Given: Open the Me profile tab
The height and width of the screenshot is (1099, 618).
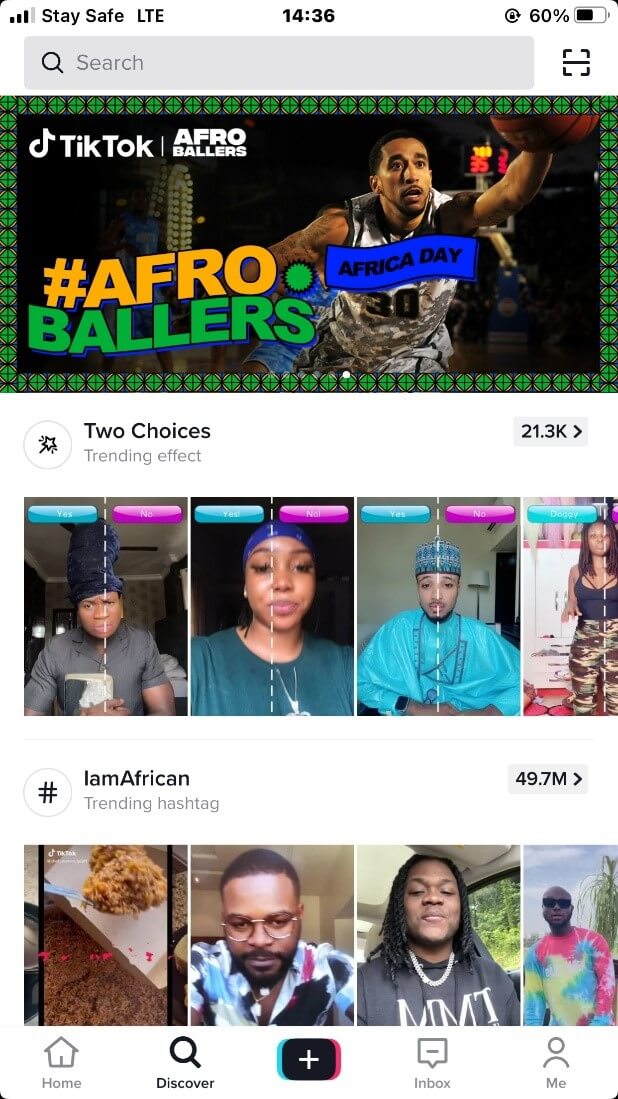Looking at the screenshot, I should pyautogui.click(x=556, y=1063).
